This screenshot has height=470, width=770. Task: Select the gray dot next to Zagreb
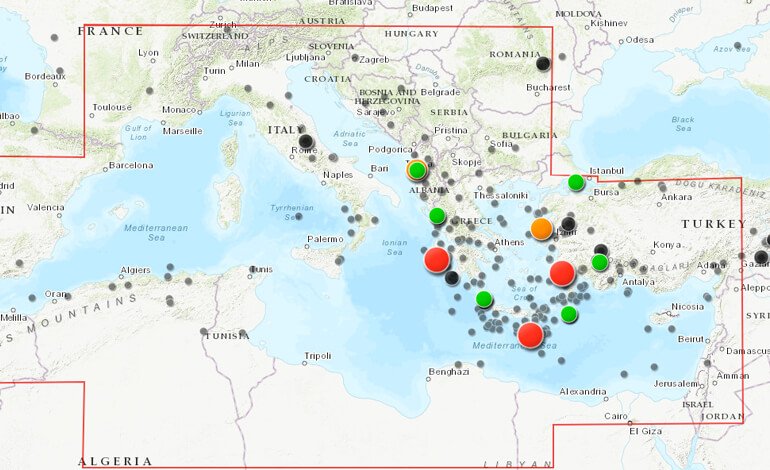pyautogui.click(x=355, y=57)
